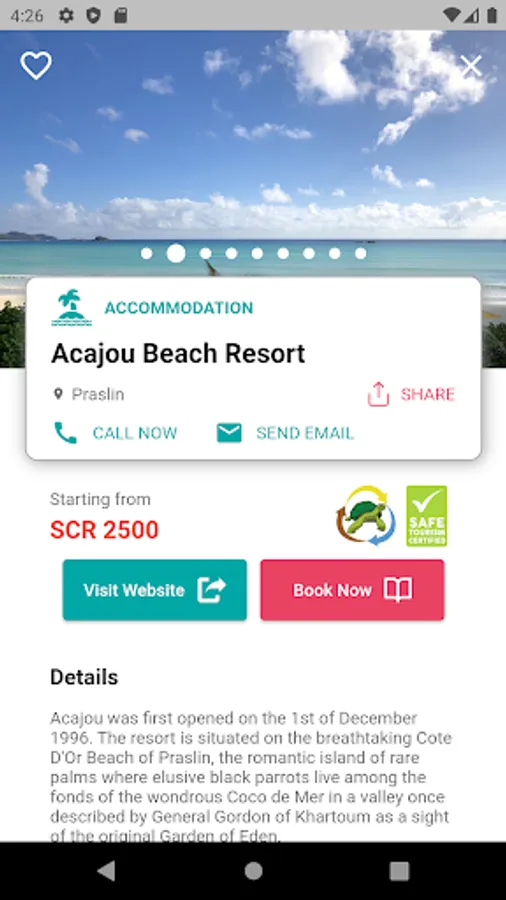Tap the Book Now button

pos(352,590)
